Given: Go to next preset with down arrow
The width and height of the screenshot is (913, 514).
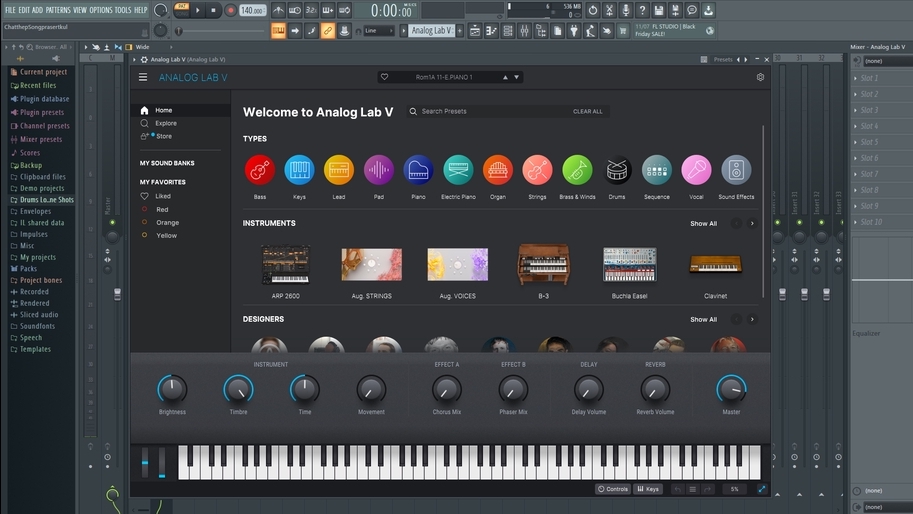Looking at the screenshot, I should point(516,77).
